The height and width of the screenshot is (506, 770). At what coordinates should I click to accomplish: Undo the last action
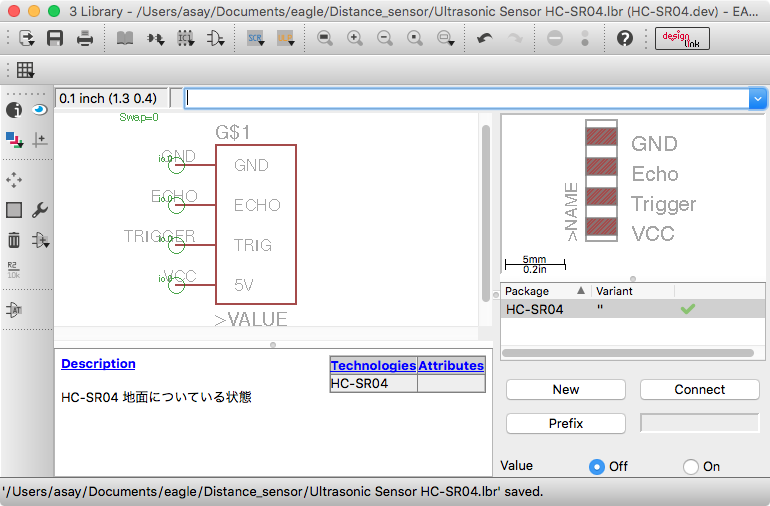point(485,38)
